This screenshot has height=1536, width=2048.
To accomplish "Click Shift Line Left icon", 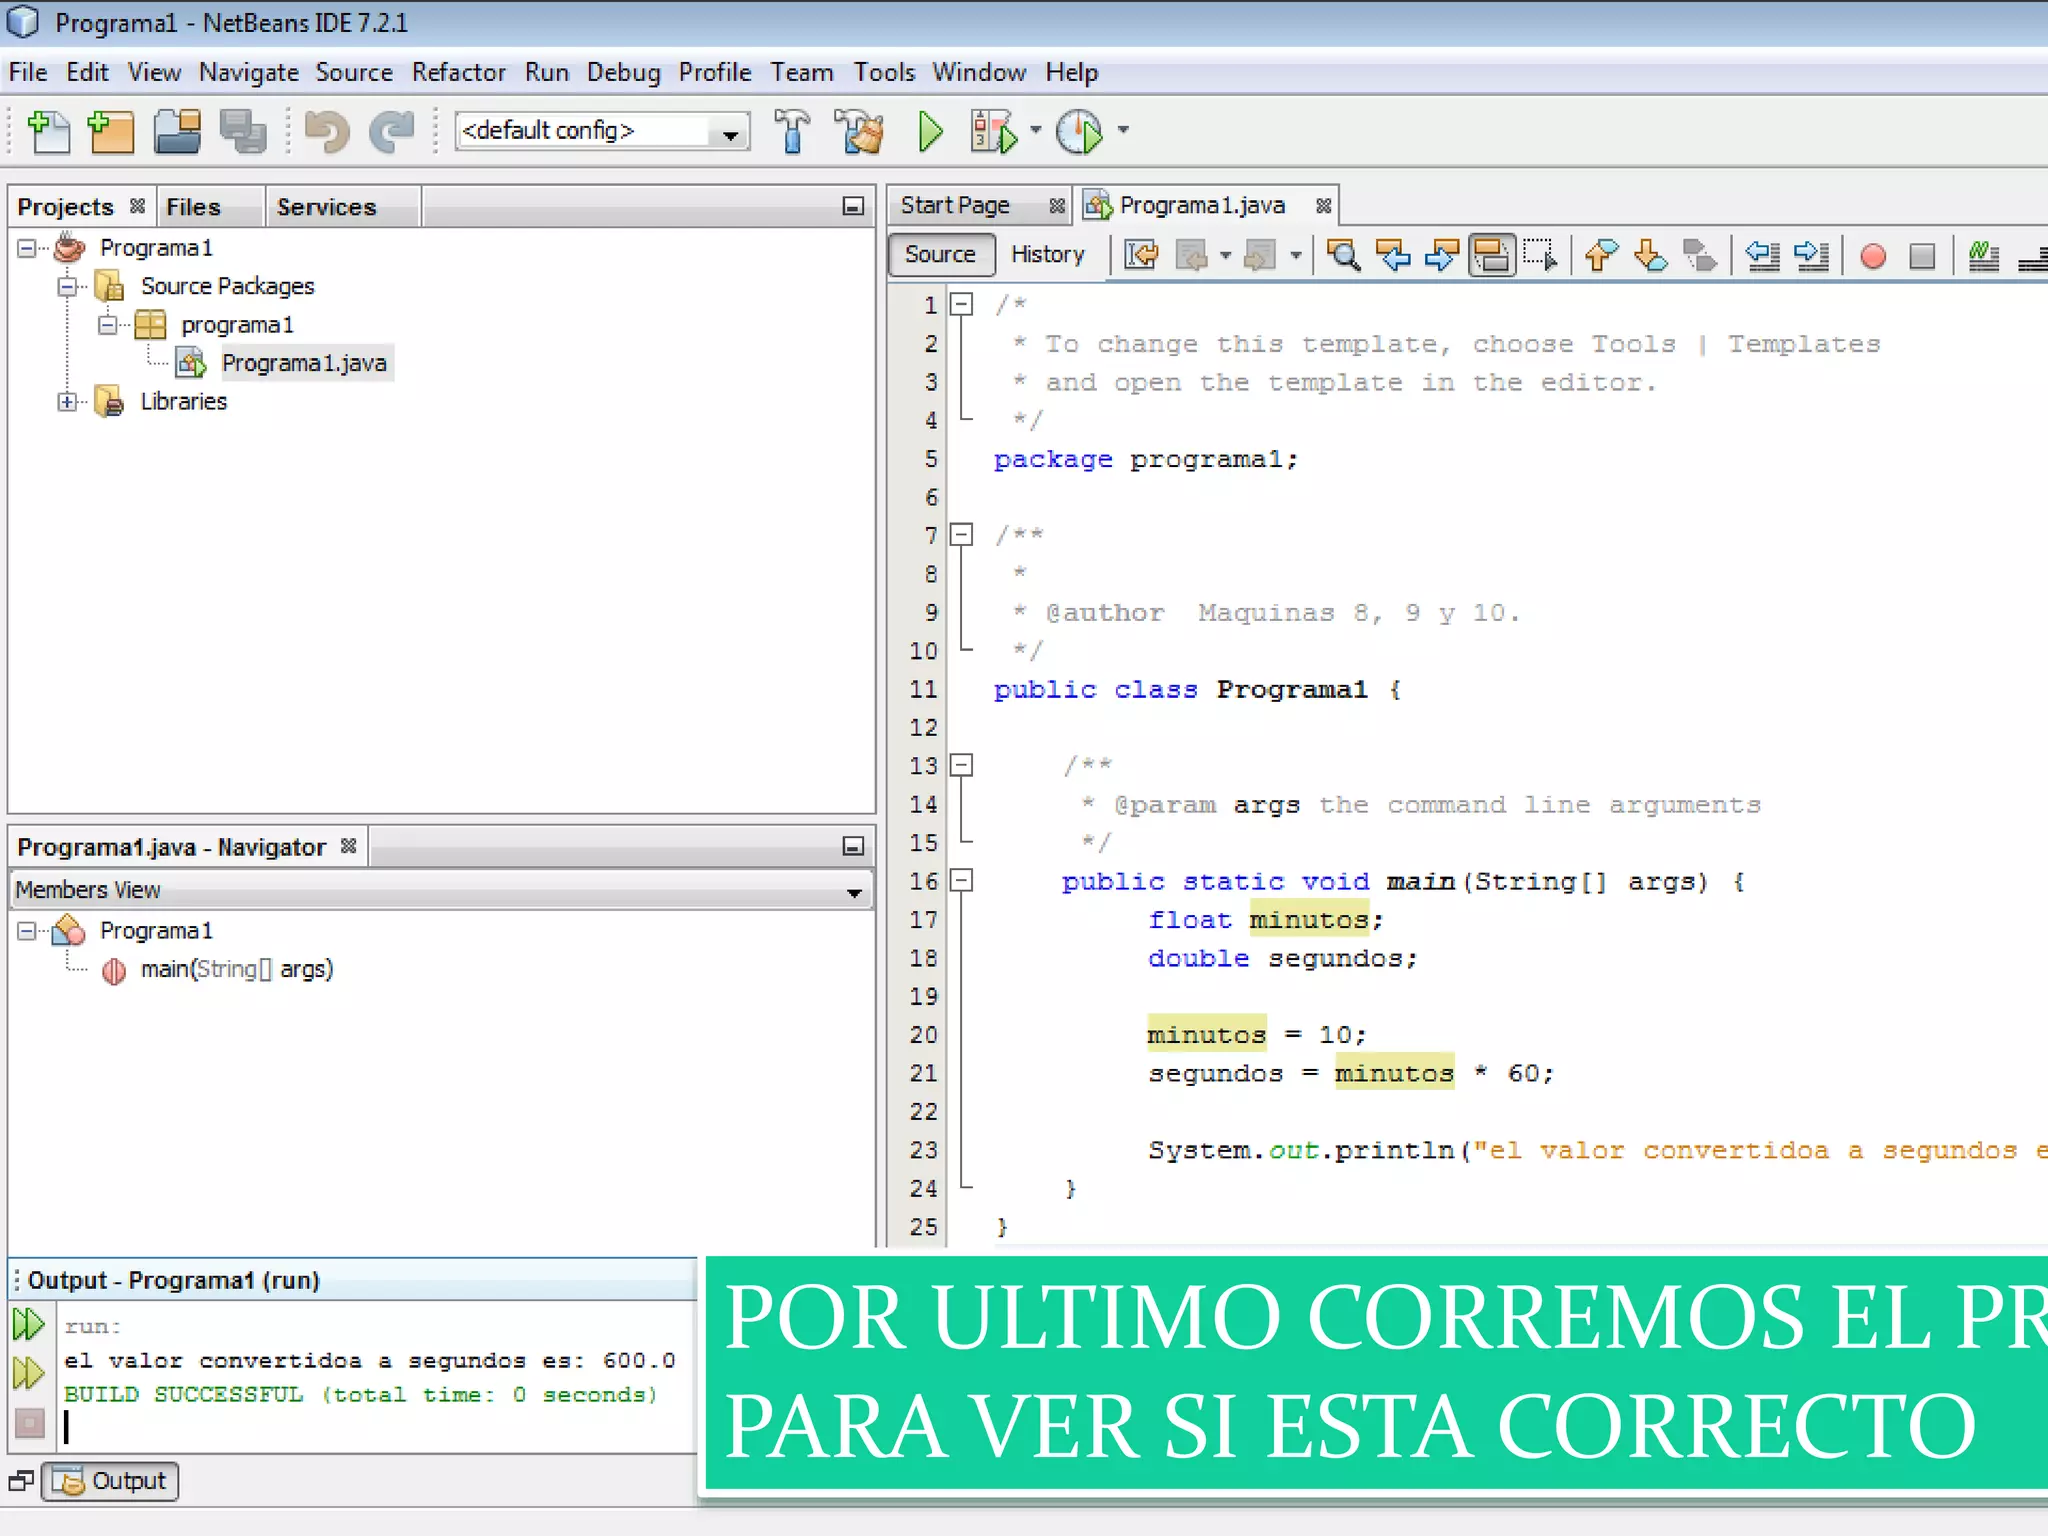I will pos(1762,256).
